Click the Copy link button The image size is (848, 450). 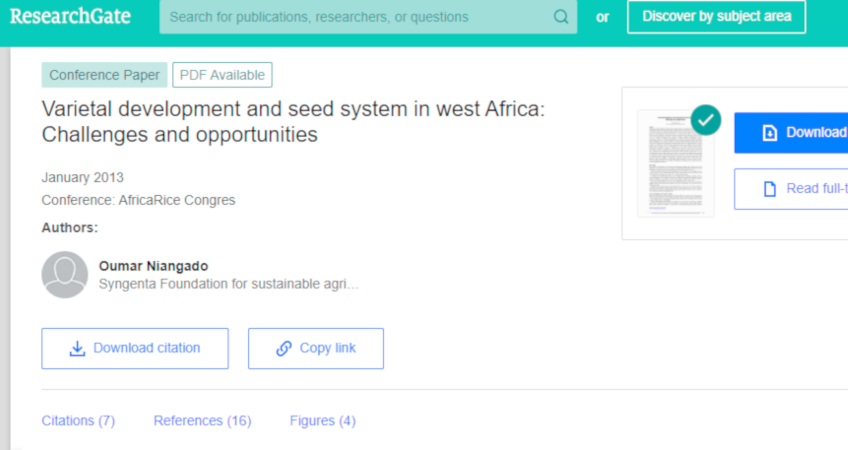(x=316, y=348)
